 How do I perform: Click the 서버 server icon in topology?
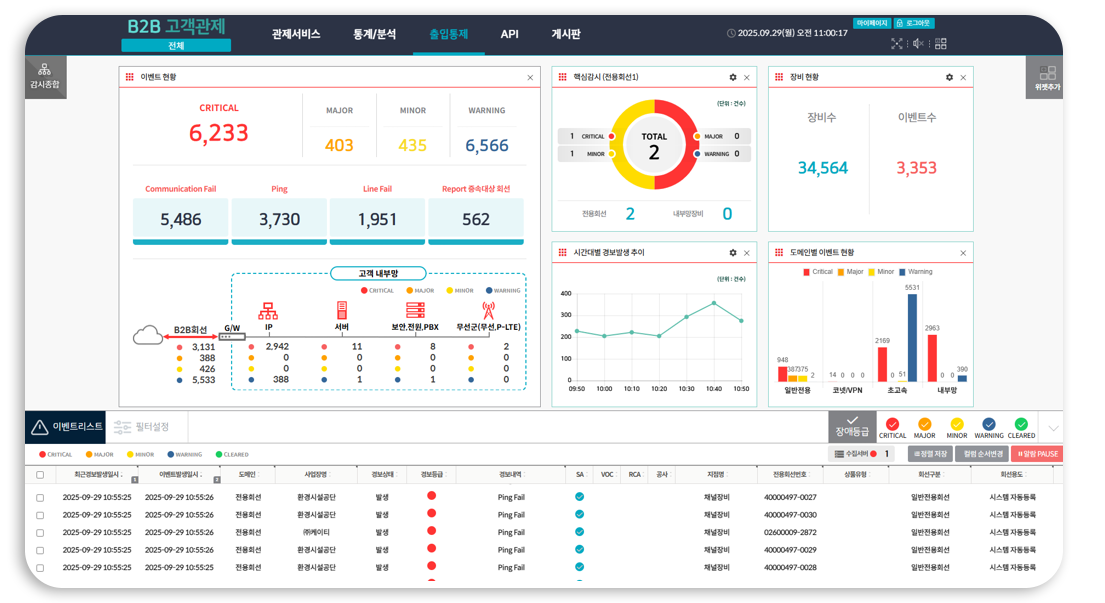(x=342, y=311)
